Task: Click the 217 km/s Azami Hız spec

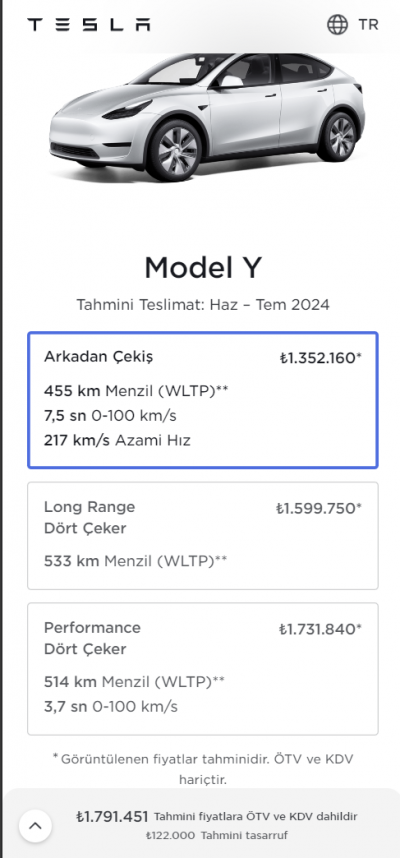Action: (117, 440)
